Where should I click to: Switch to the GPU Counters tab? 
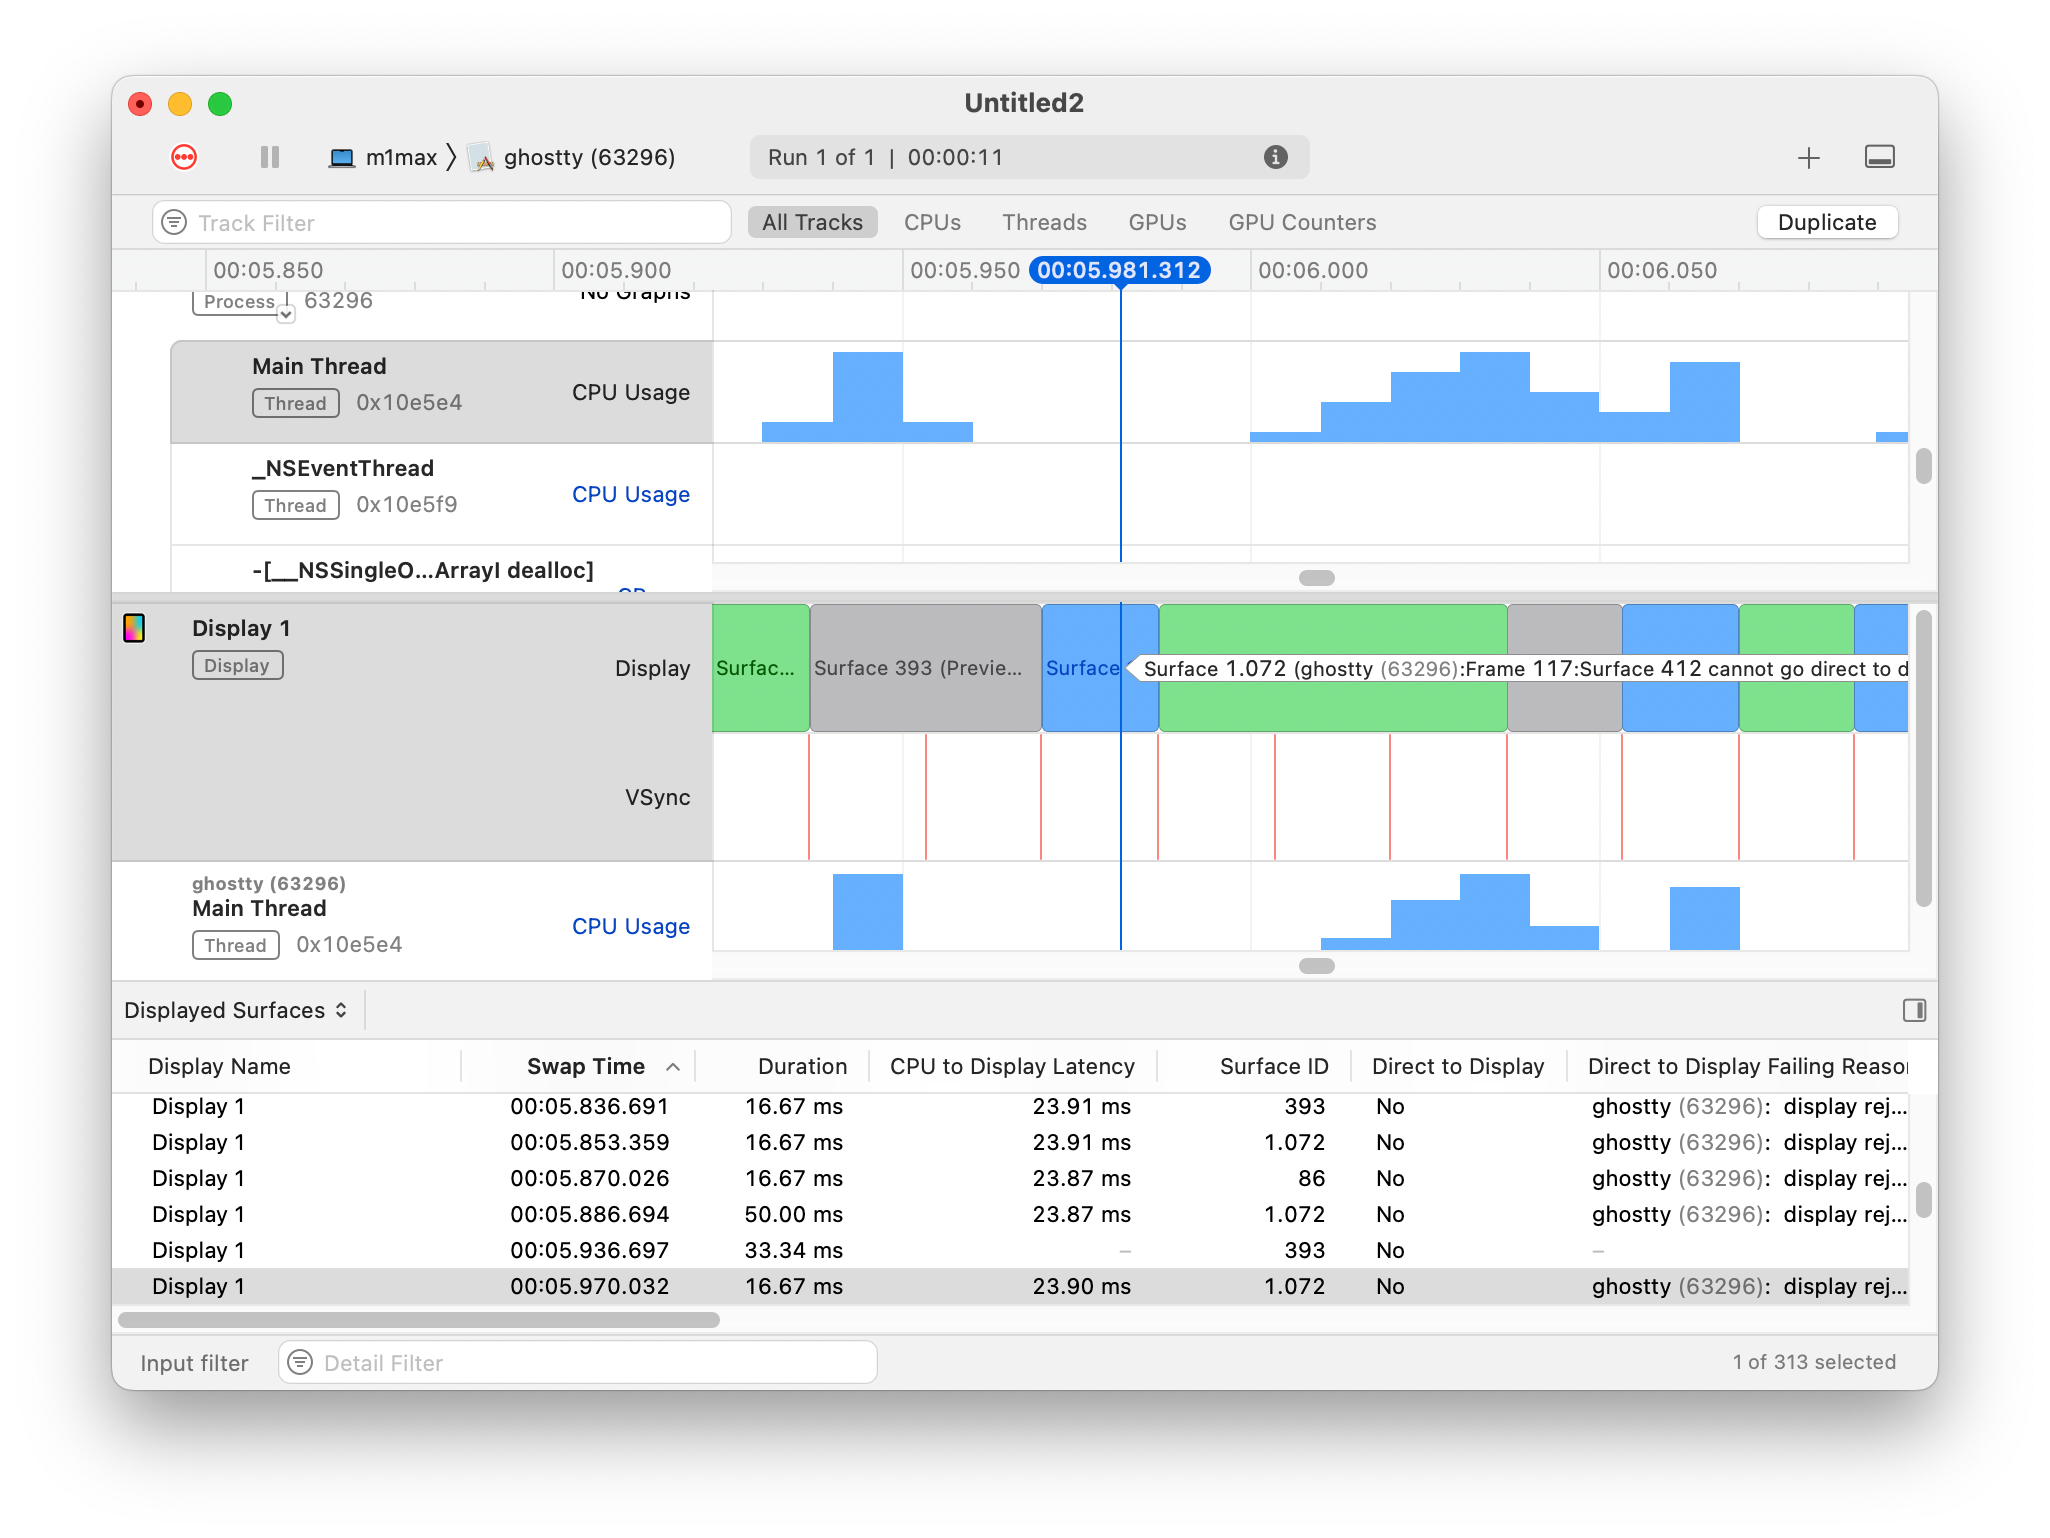click(x=1302, y=222)
